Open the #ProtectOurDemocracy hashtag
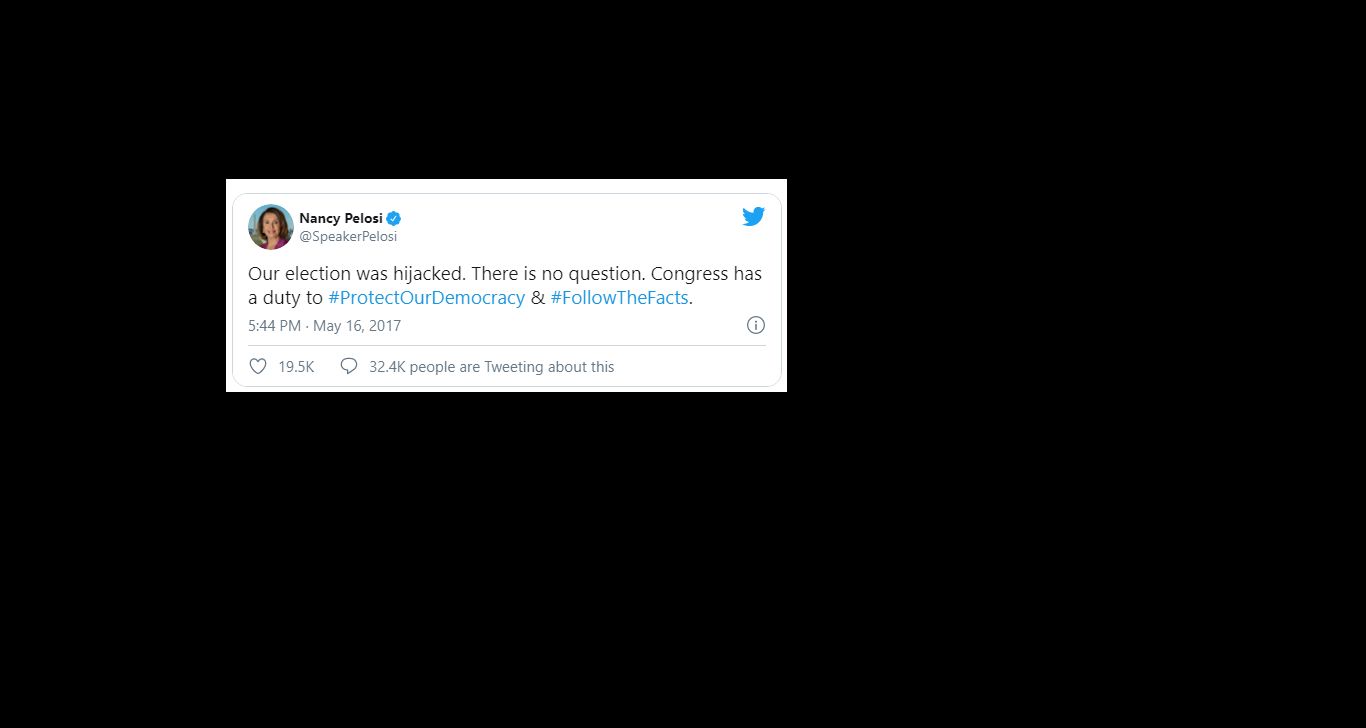This screenshot has width=1366, height=728. click(x=426, y=298)
